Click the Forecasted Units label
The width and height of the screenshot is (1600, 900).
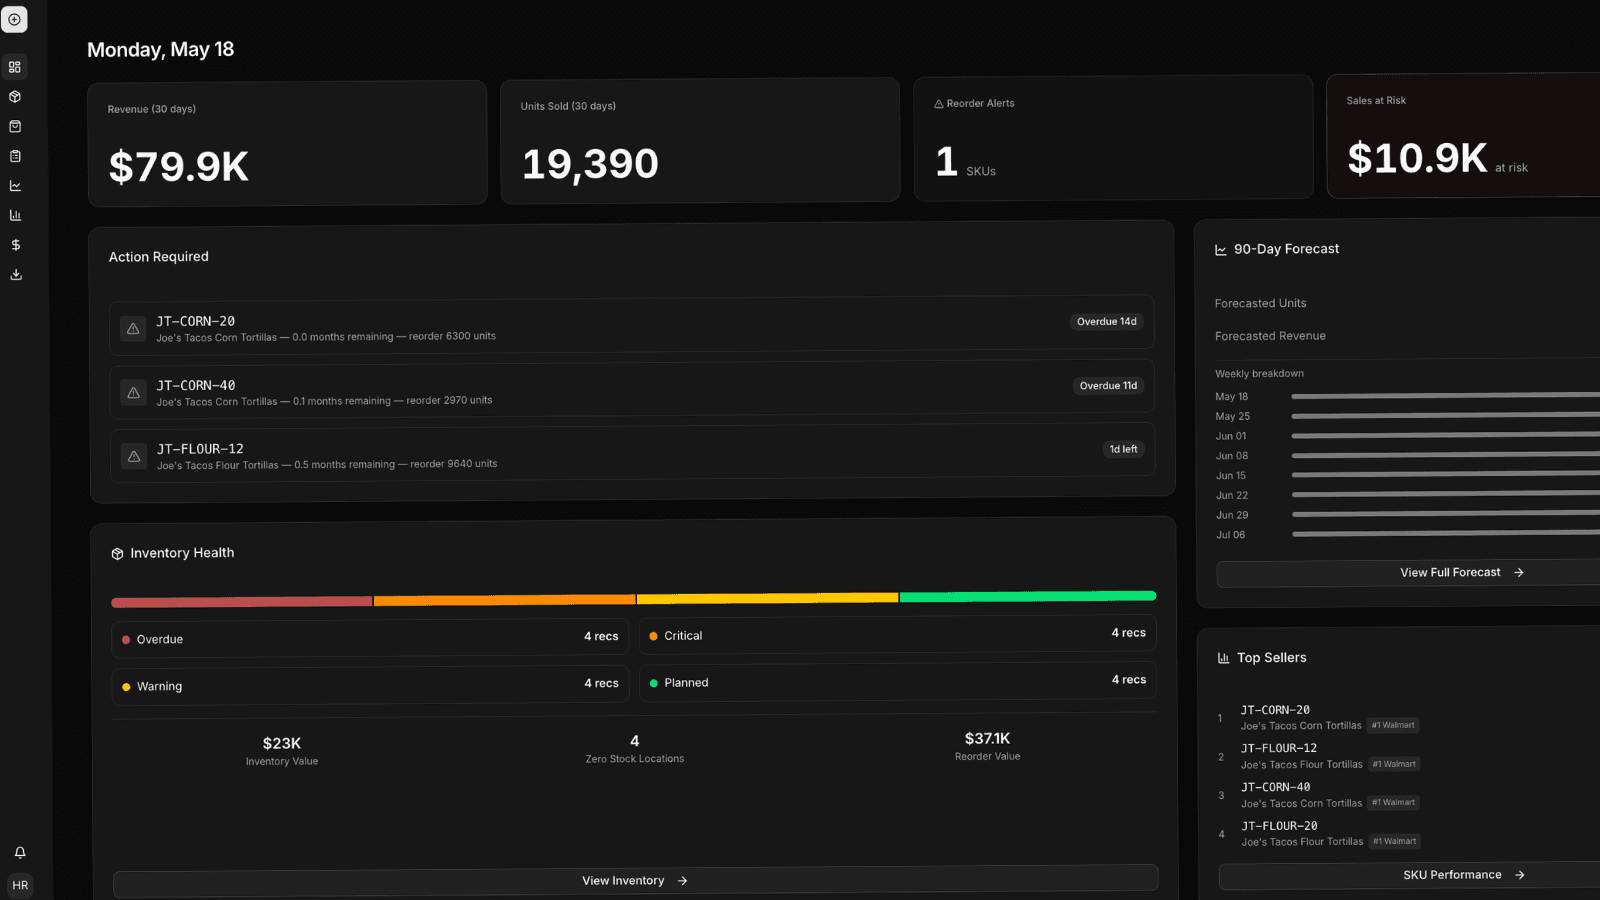coord(1260,304)
